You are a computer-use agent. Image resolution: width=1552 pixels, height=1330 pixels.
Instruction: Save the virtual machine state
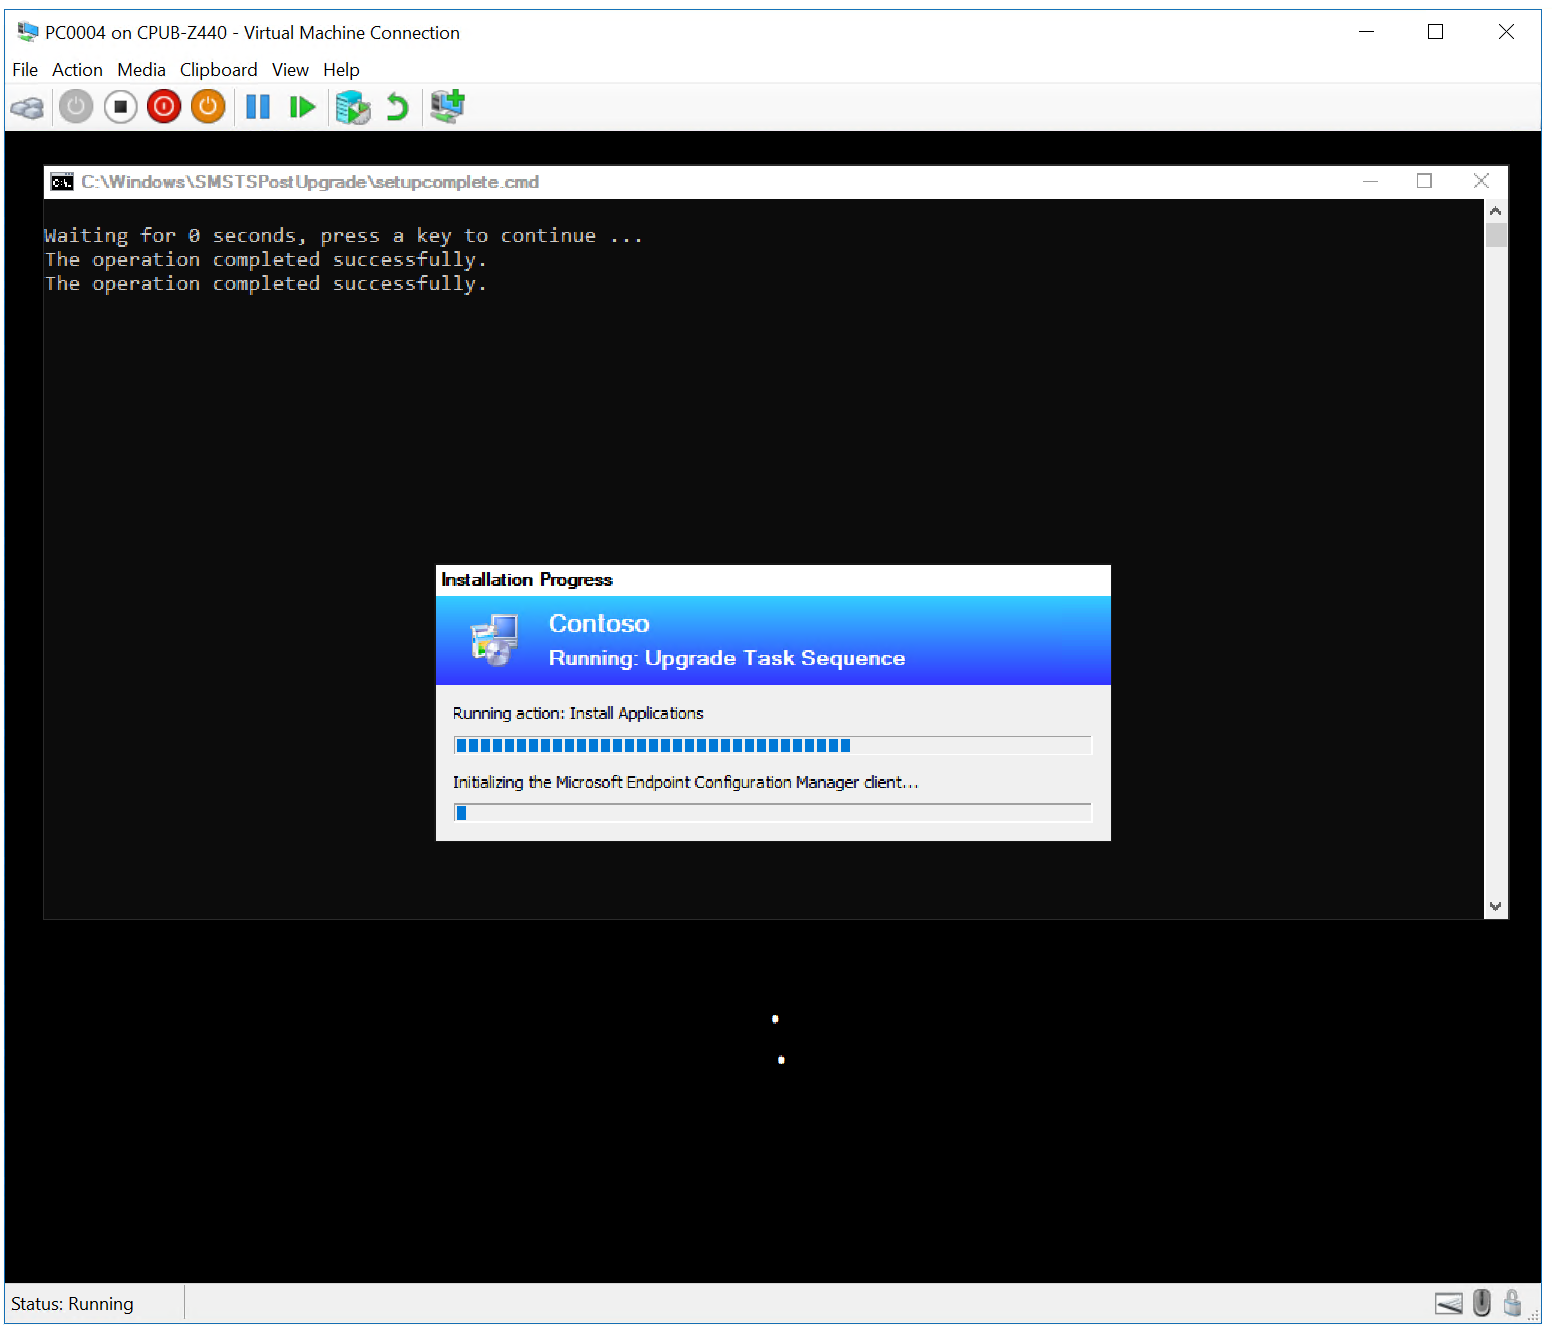[x=208, y=106]
